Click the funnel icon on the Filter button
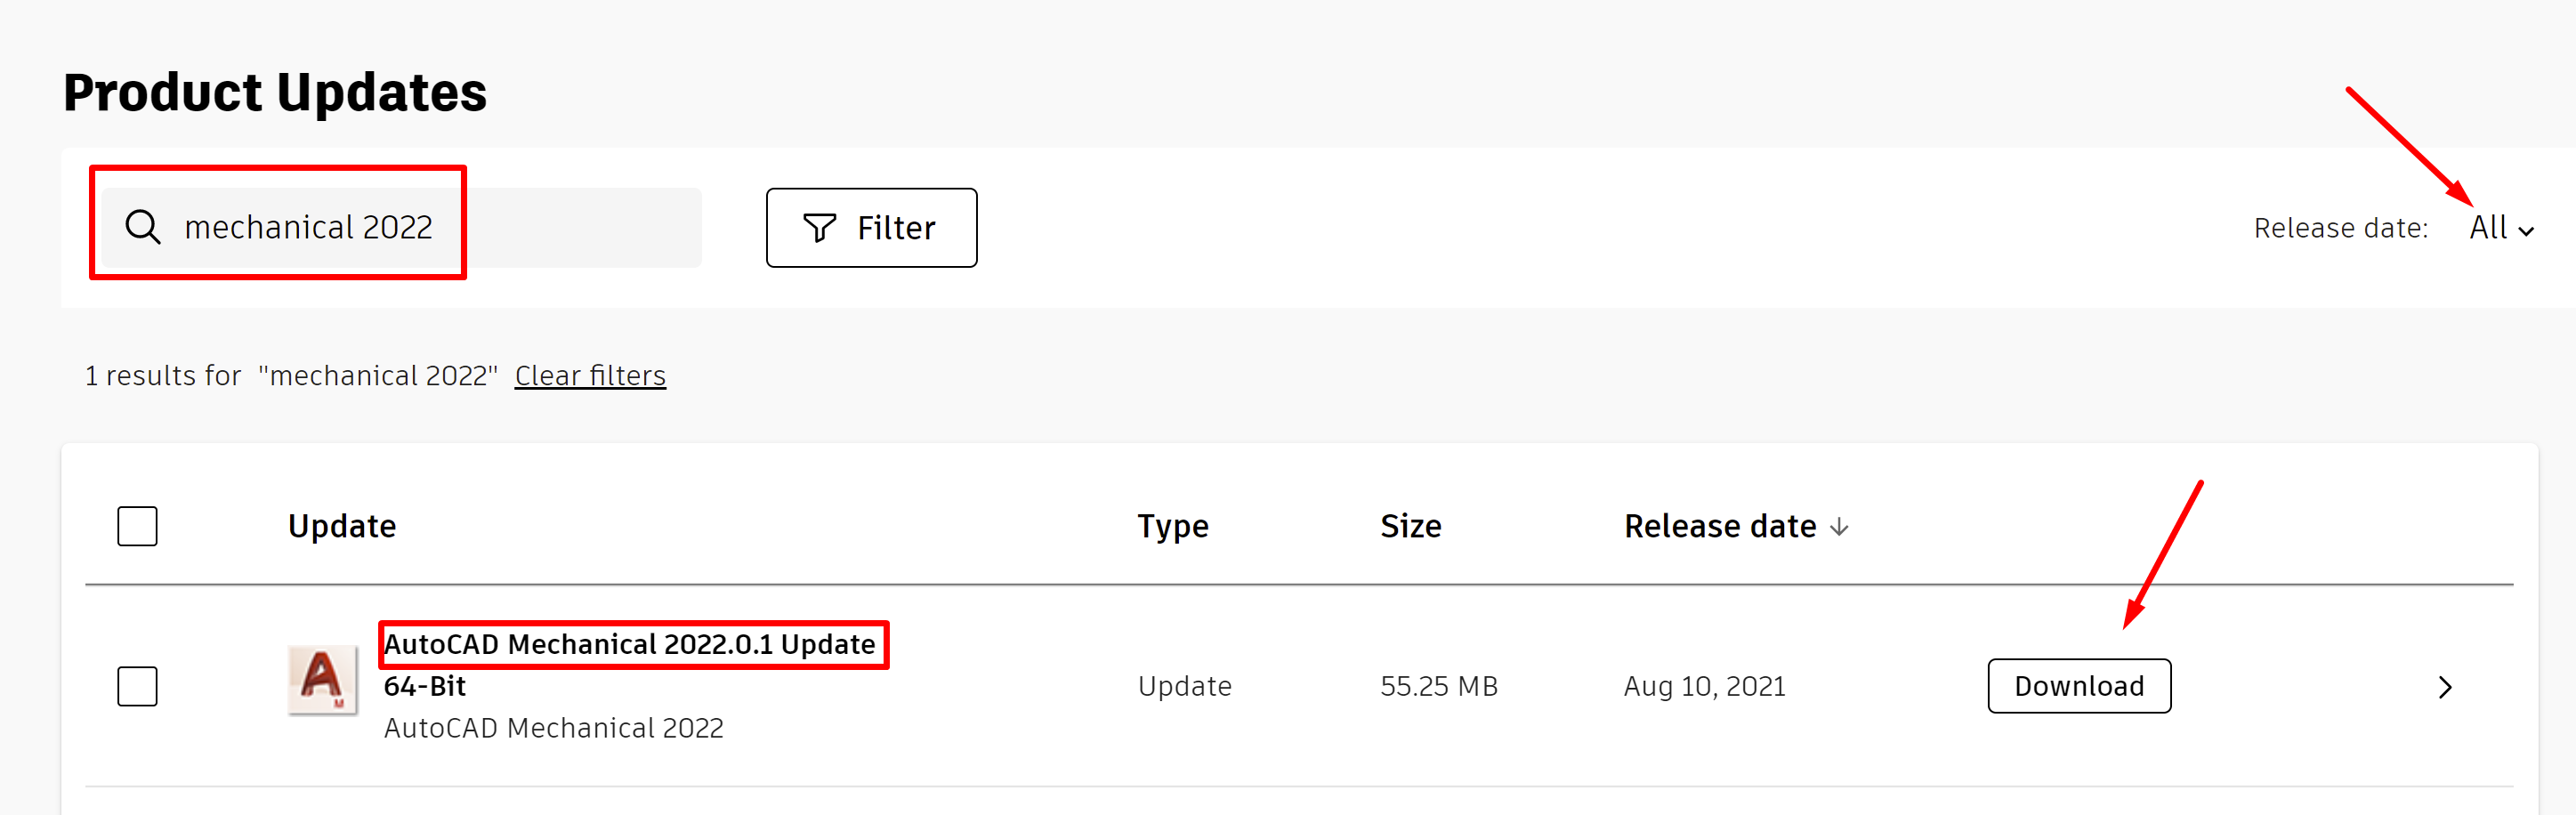The height and width of the screenshot is (815, 2576). pyautogui.click(x=819, y=228)
